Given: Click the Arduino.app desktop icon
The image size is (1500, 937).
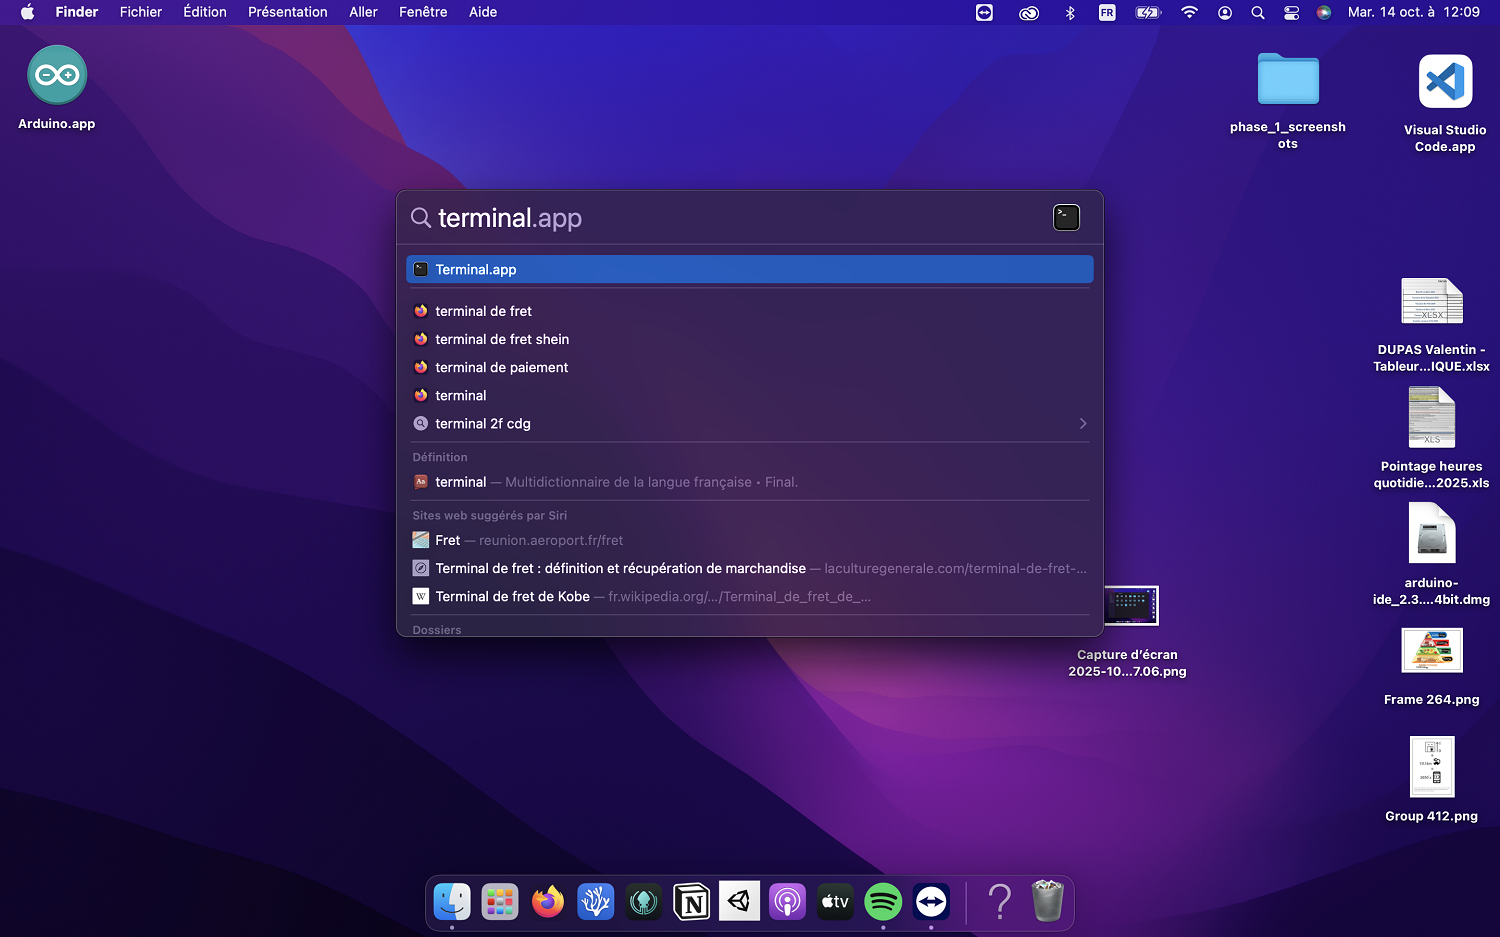Looking at the screenshot, I should point(57,76).
